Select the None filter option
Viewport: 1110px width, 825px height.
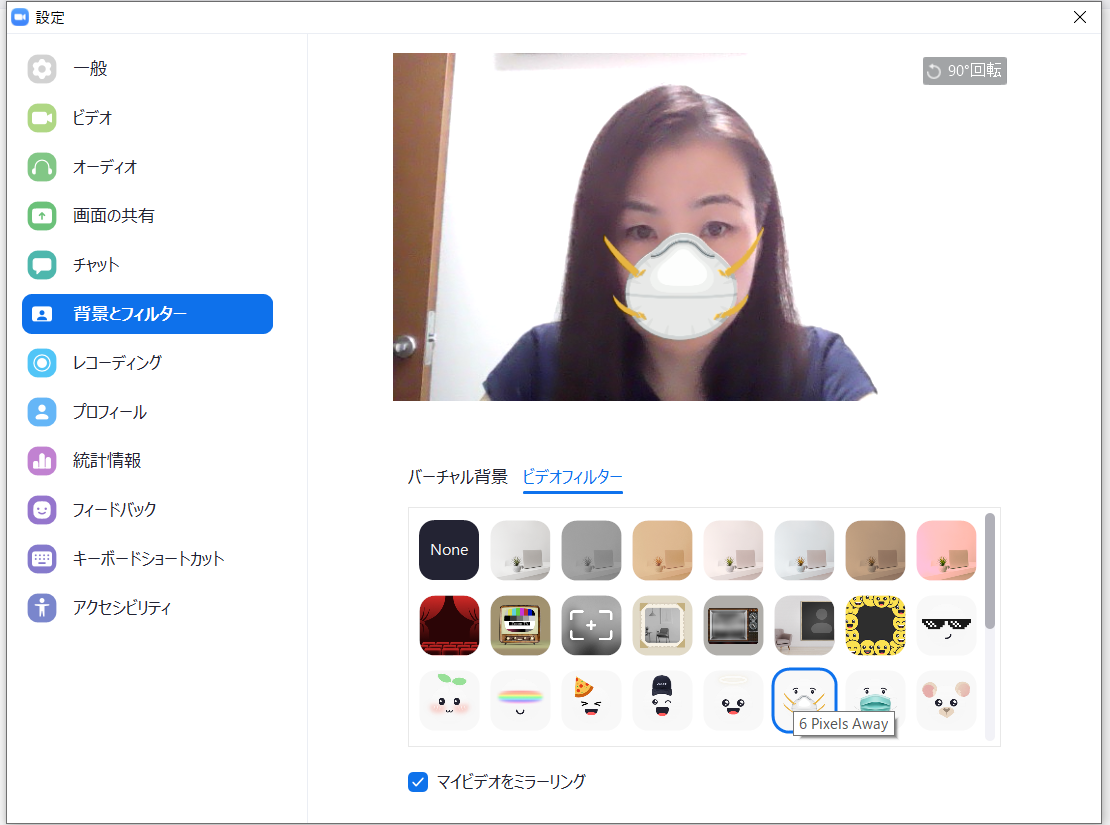pyautogui.click(x=449, y=550)
